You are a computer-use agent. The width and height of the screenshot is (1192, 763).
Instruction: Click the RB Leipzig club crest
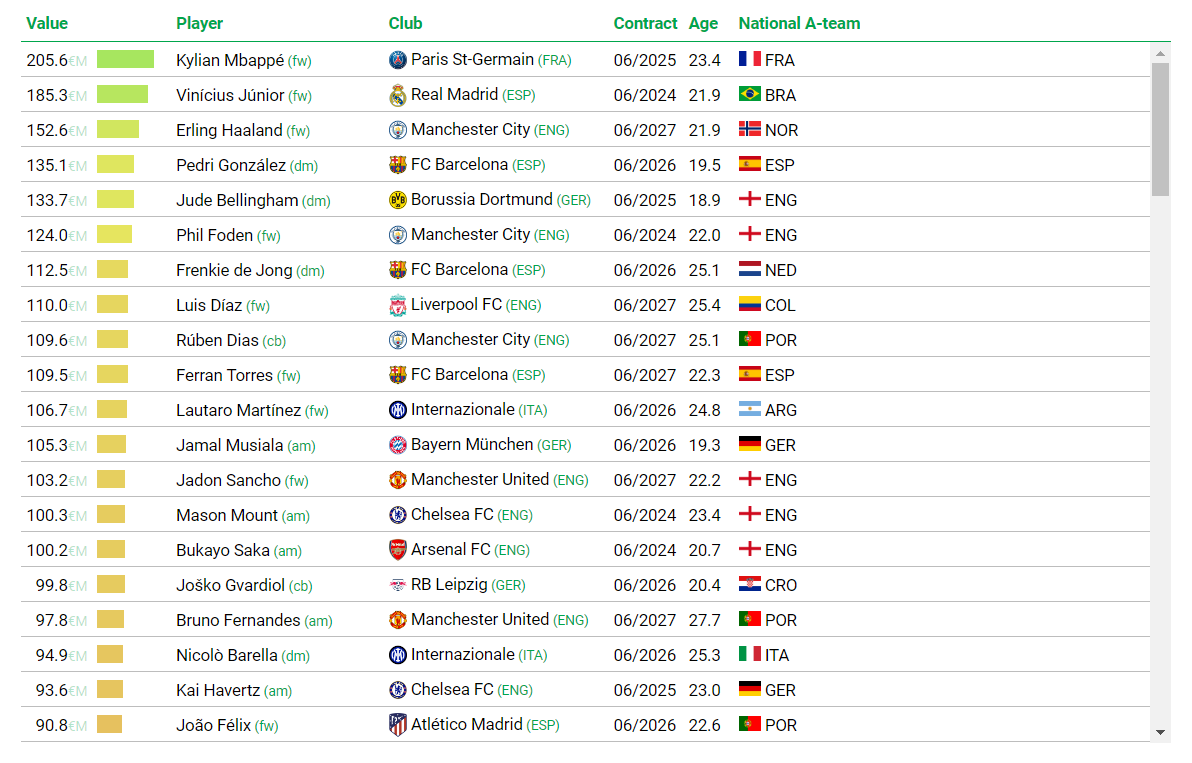[x=398, y=585]
